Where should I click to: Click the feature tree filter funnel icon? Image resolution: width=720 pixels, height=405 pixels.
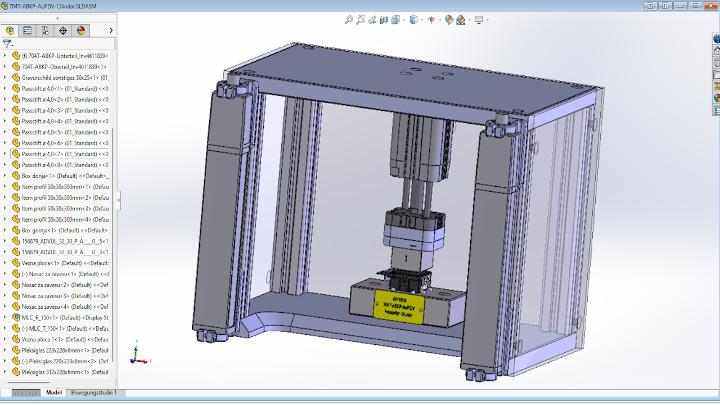pyautogui.click(x=9, y=44)
